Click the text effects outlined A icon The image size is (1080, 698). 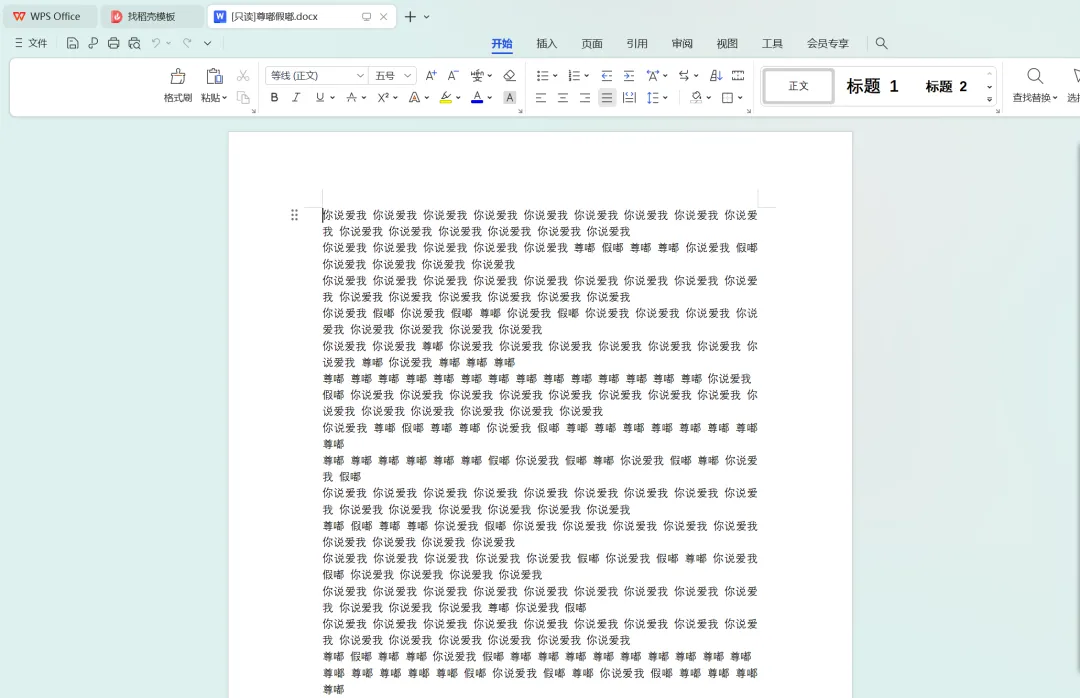click(x=415, y=98)
